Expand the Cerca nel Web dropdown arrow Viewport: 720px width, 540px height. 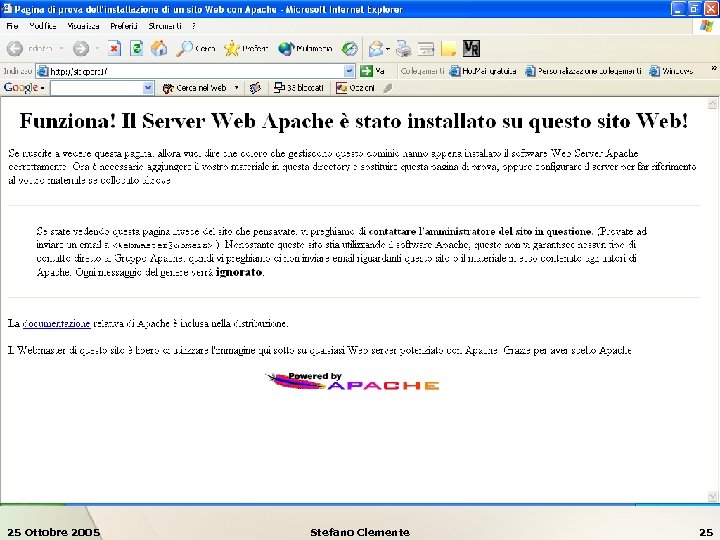[x=236, y=88]
